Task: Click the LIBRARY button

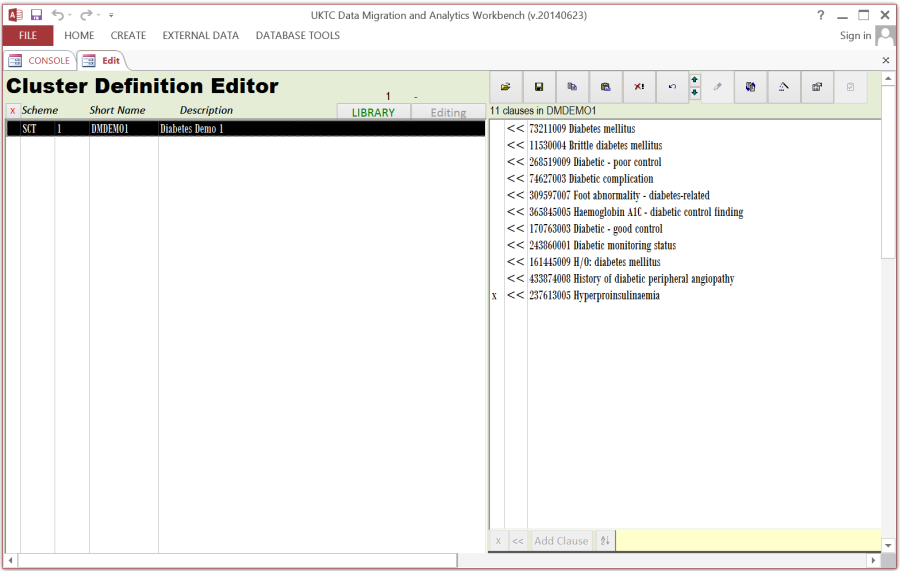Action: coord(373,112)
